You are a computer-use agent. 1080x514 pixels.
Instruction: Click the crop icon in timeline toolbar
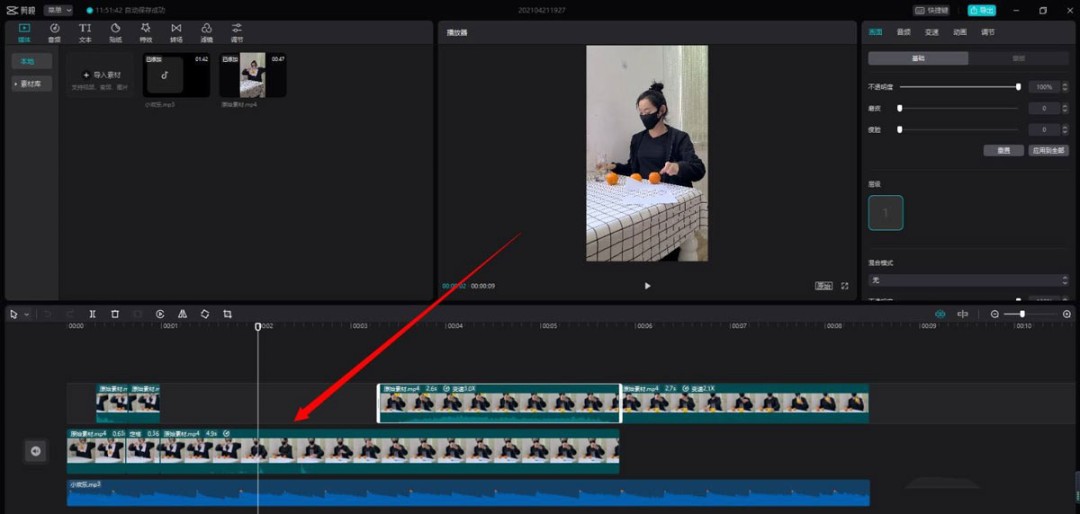[x=228, y=314]
